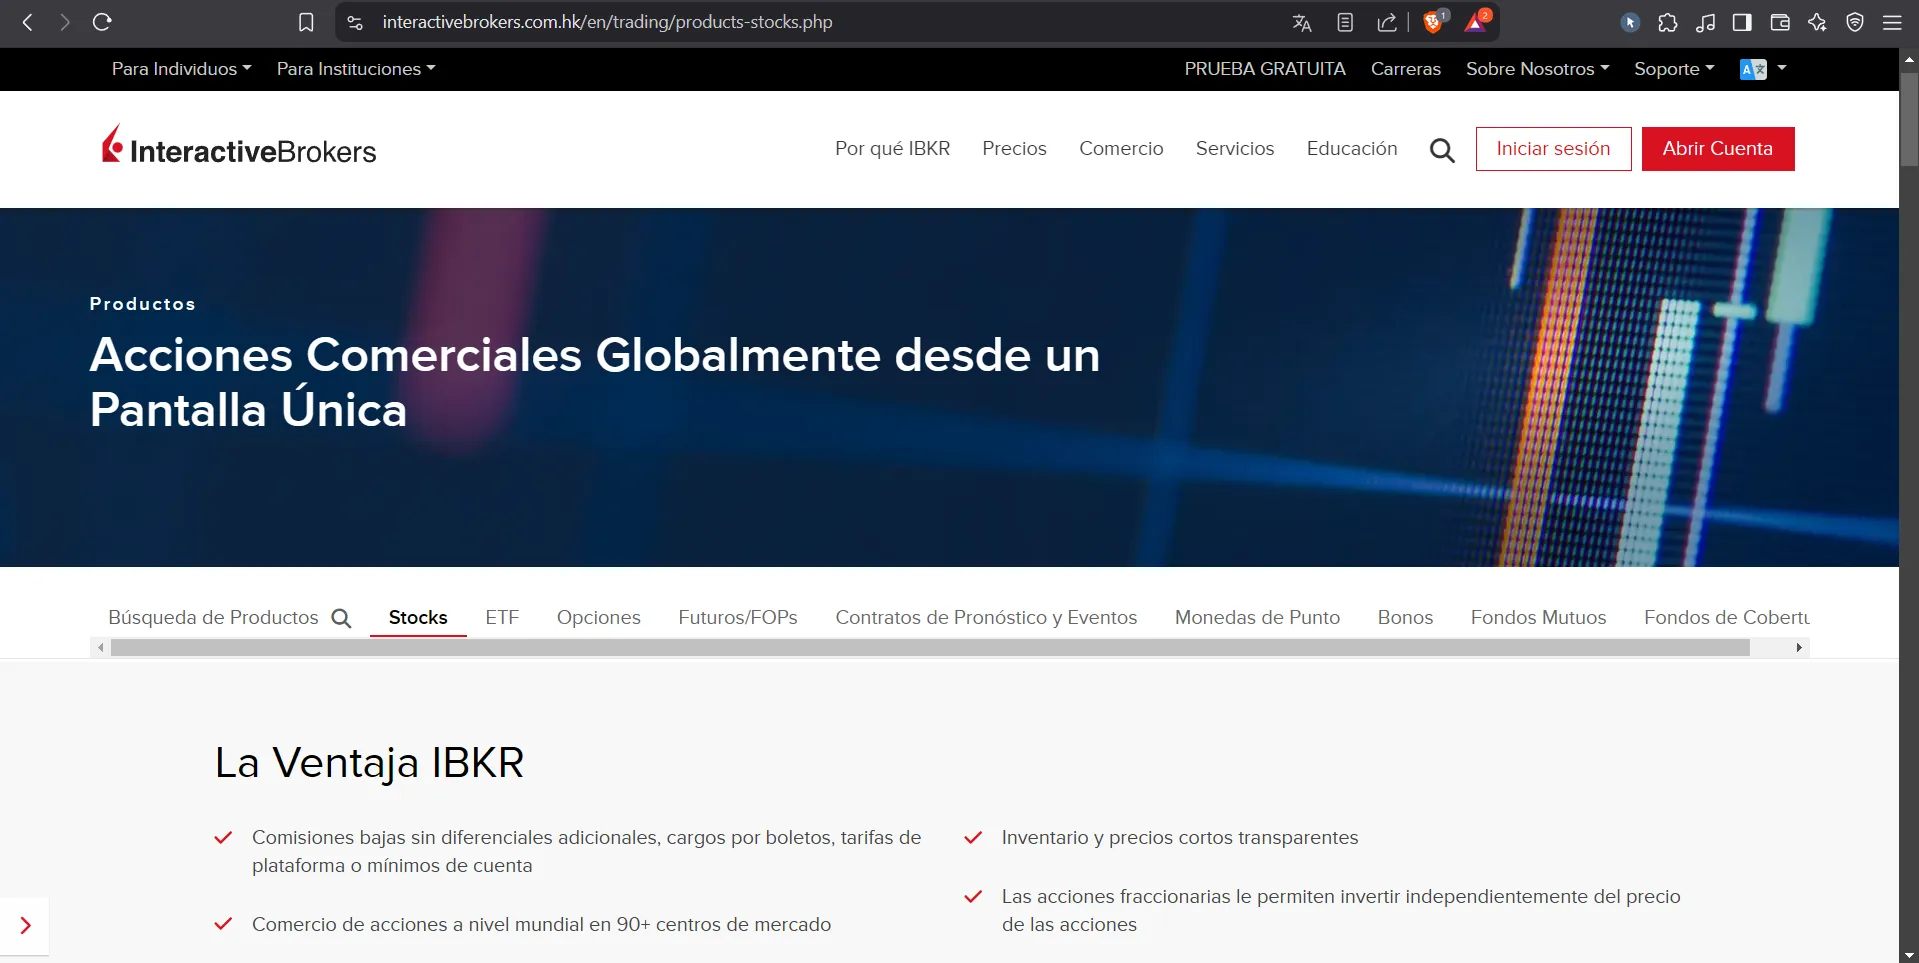The height and width of the screenshot is (963, 1919).
Task: Expand Para Instituciones dropdown
Action: coord(356,69)
